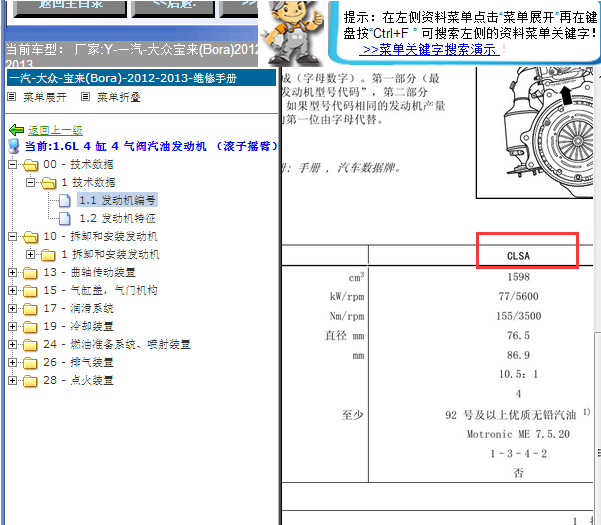Expand the 24 - 燃油准备系统 node
601x525 pixels.
tap(12, 345)
